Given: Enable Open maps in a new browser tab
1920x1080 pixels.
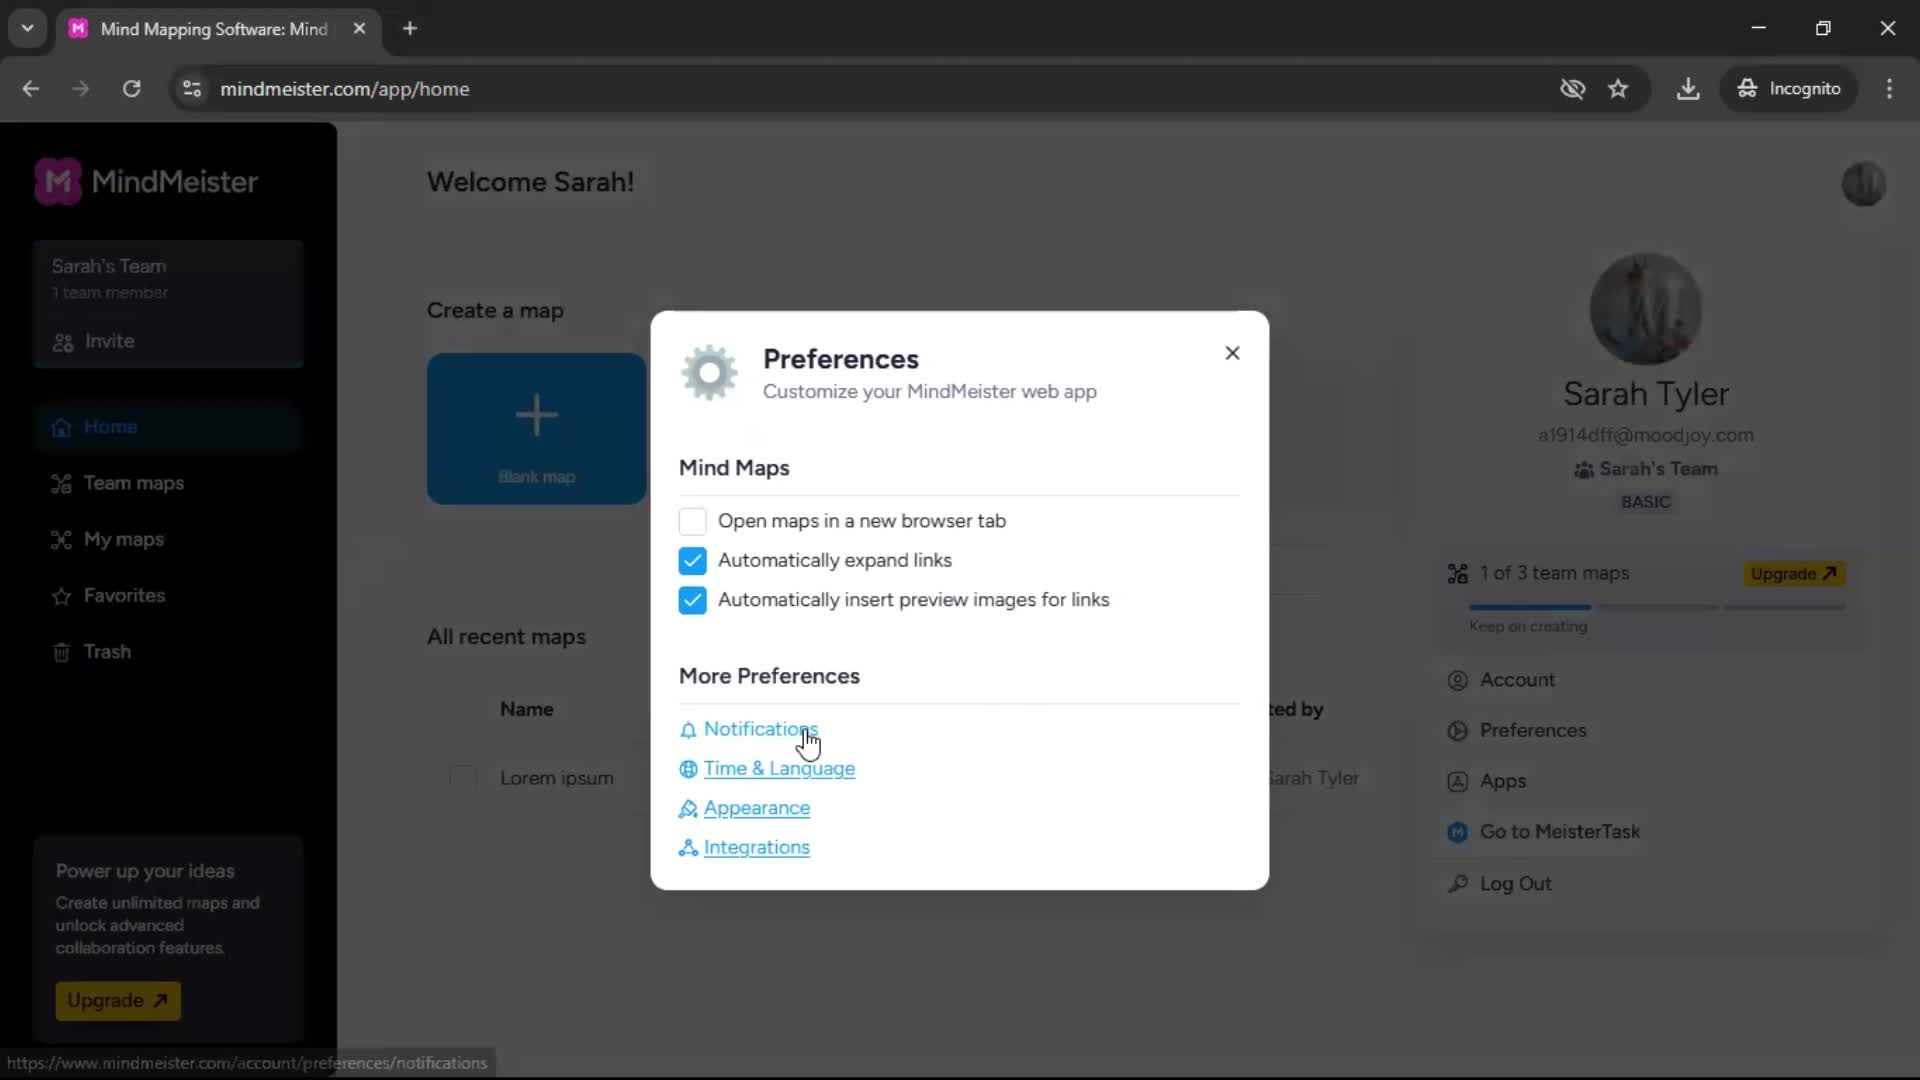Looking at the screenshot, I should coord(692,521).
